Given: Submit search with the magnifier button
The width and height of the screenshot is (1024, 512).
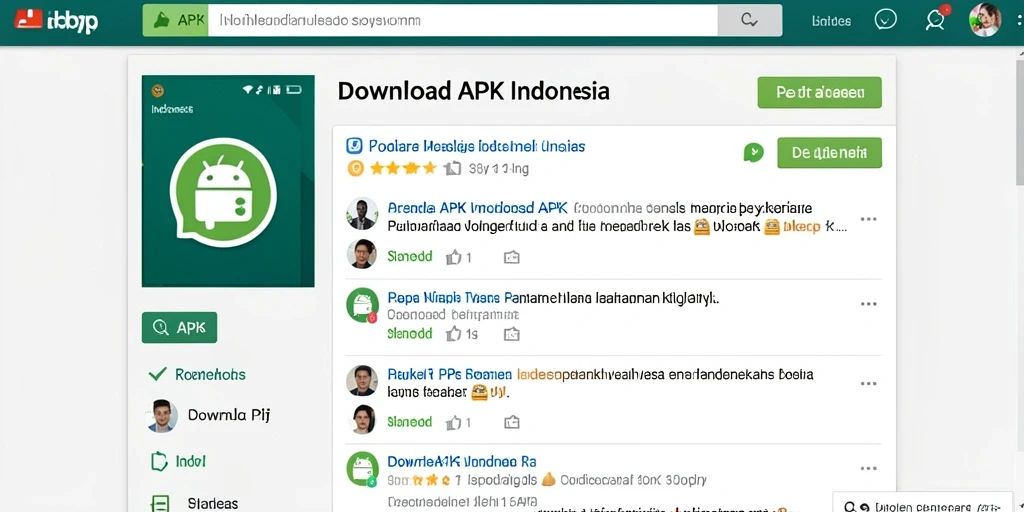Looking at the screenshot, I should click(749, 20).
